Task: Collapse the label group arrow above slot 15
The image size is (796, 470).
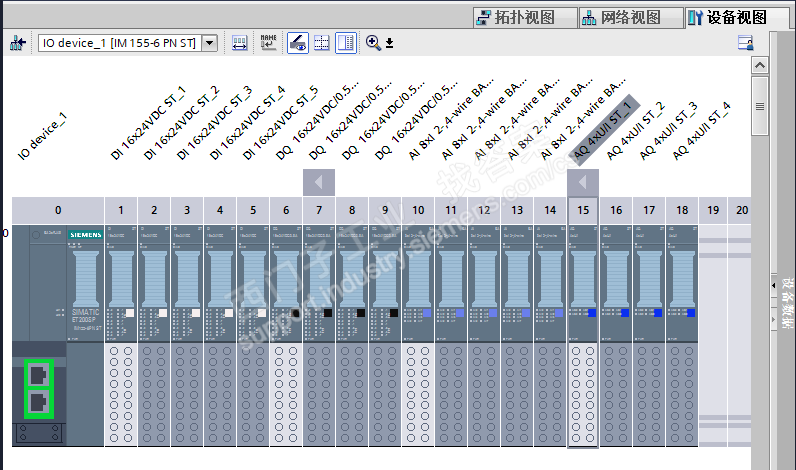Action: 583,182
